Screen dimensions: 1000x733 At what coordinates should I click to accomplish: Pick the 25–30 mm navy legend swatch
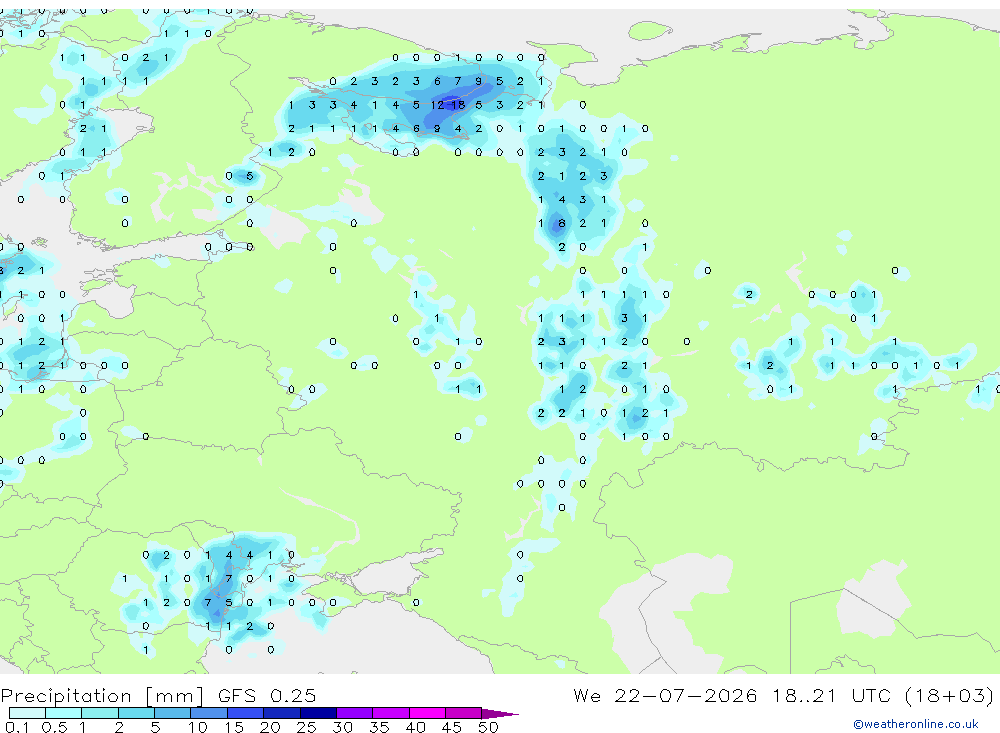click(x=318, y=713)
